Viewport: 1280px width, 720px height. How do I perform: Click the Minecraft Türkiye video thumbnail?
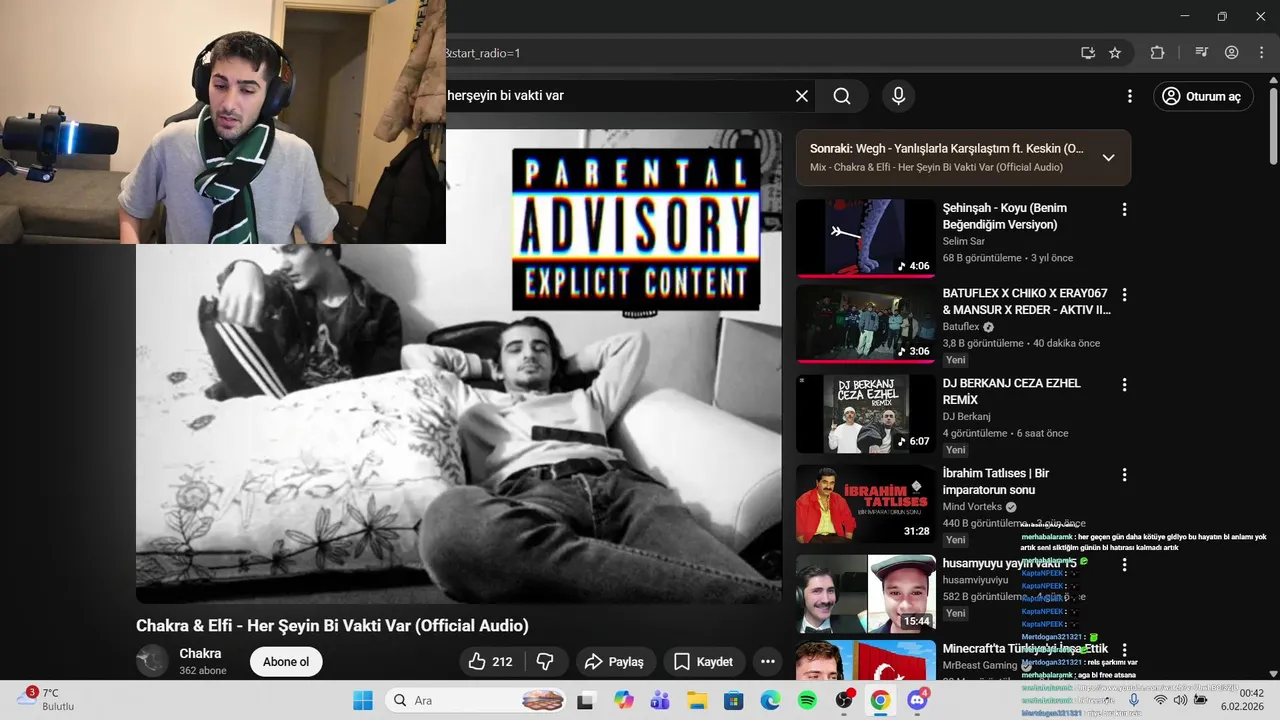click(866, 660)
